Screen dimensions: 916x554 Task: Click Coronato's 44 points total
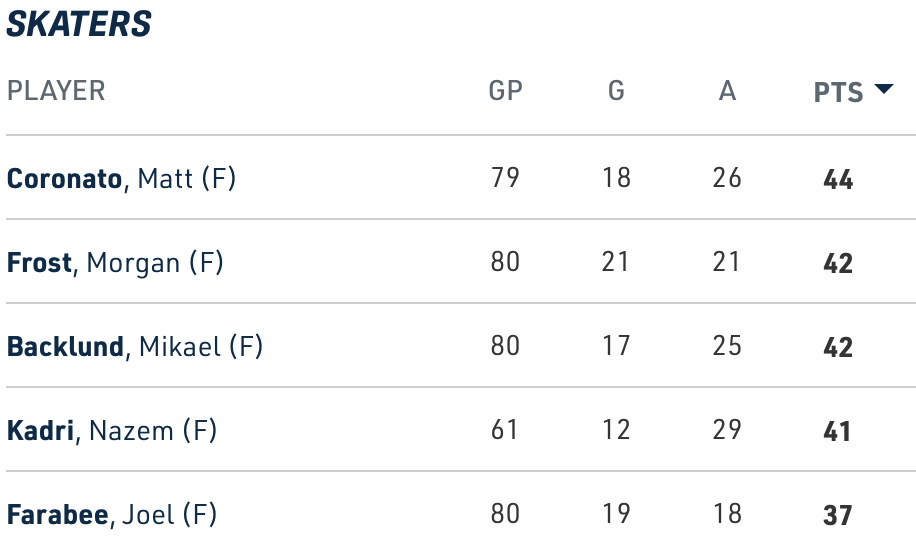(838, 180)
